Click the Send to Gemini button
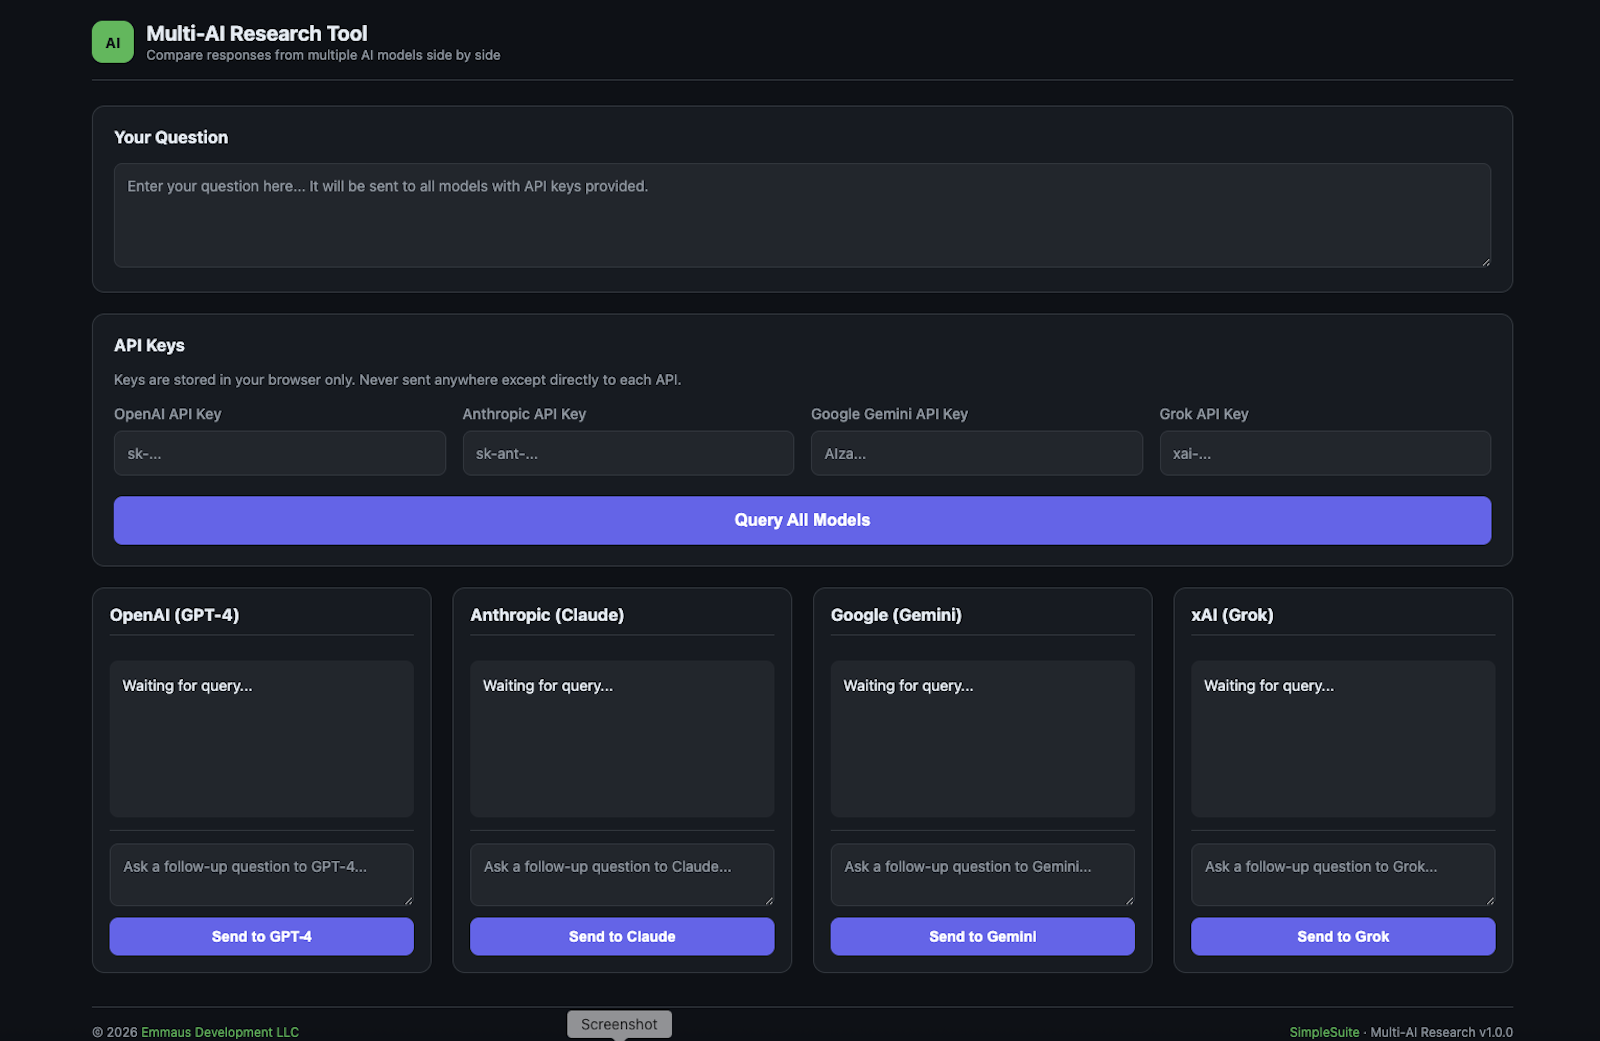 tap(981, 936)
